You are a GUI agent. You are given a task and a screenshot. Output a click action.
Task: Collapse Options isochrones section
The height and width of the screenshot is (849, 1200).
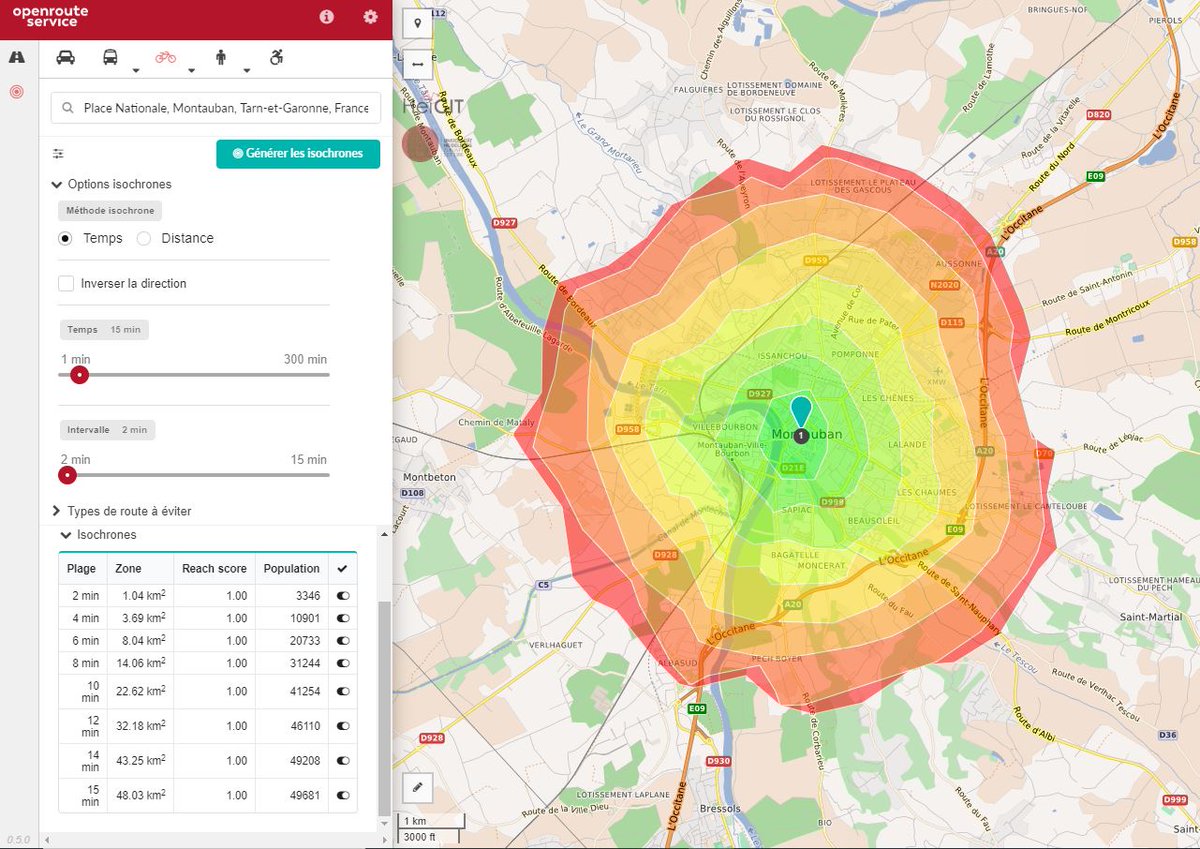(x=111, y=184)
